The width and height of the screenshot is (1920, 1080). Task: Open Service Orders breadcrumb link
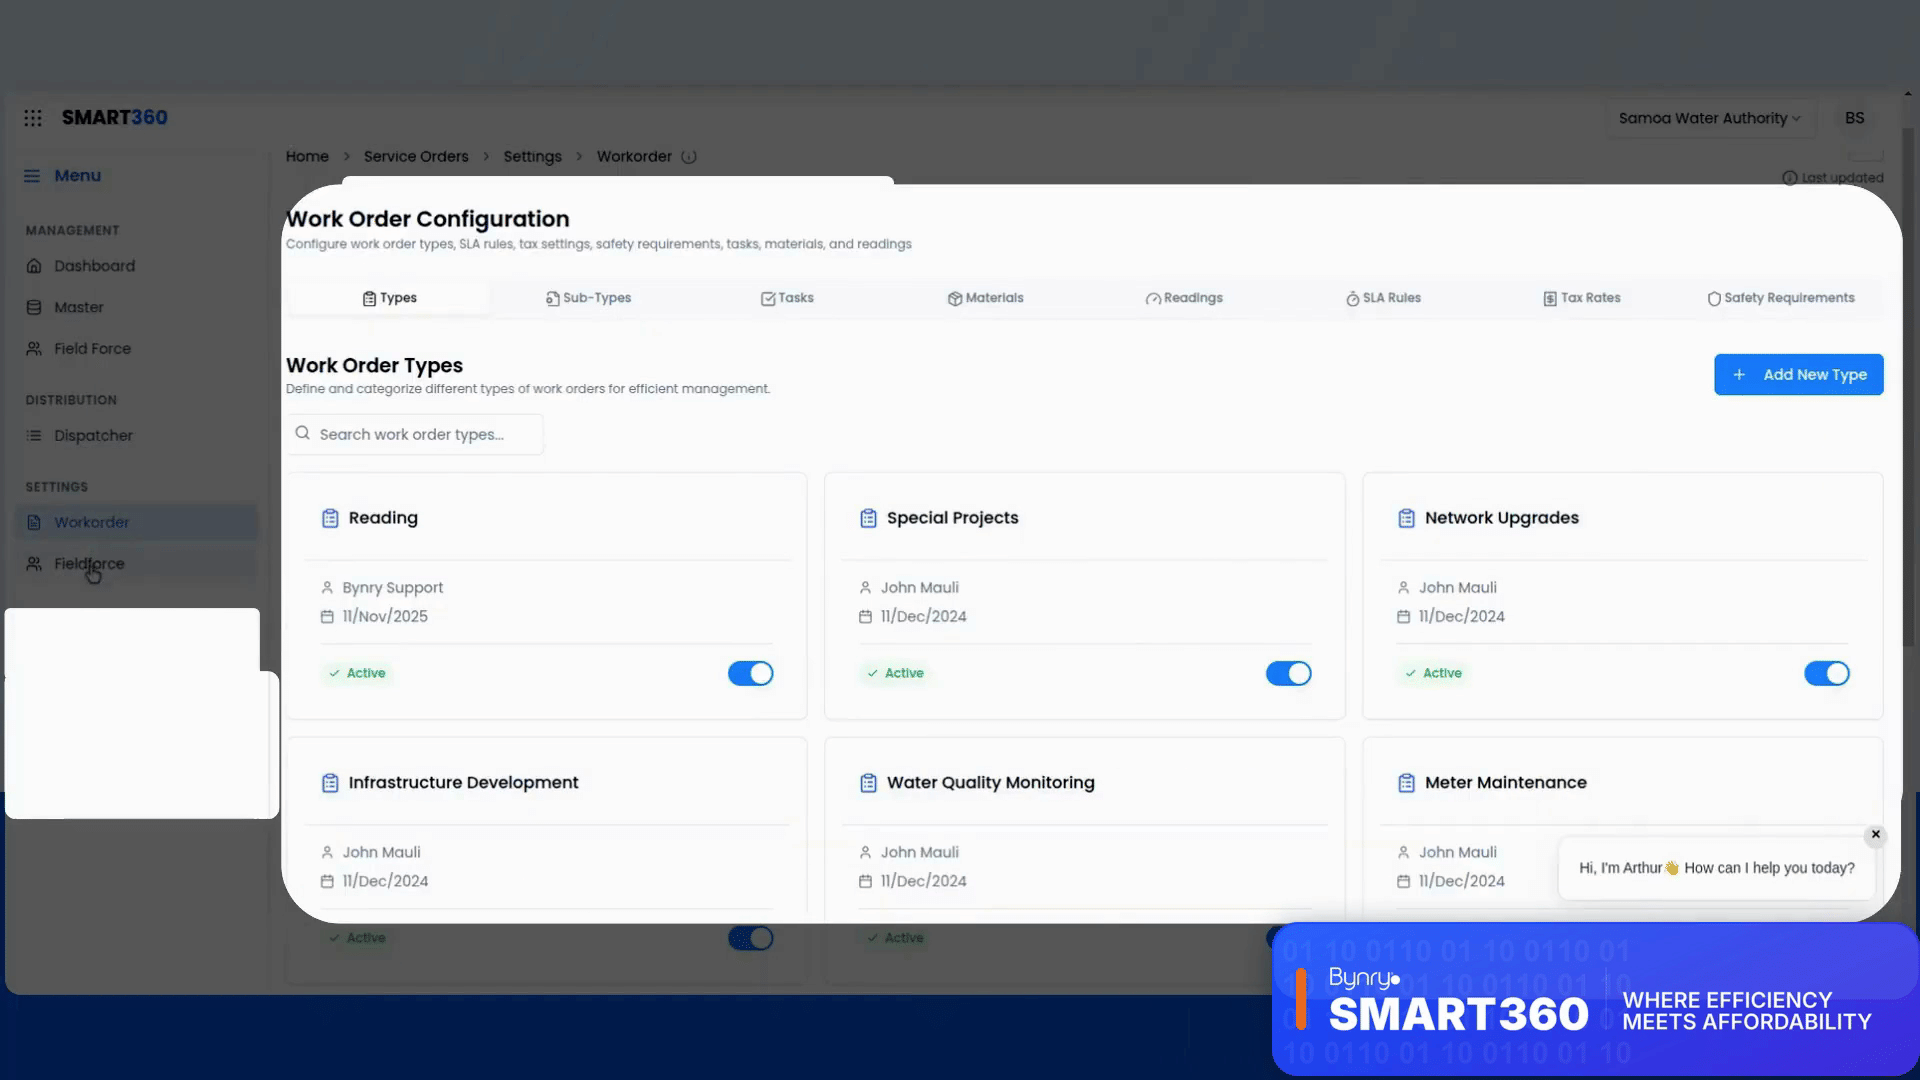(416, 157)
